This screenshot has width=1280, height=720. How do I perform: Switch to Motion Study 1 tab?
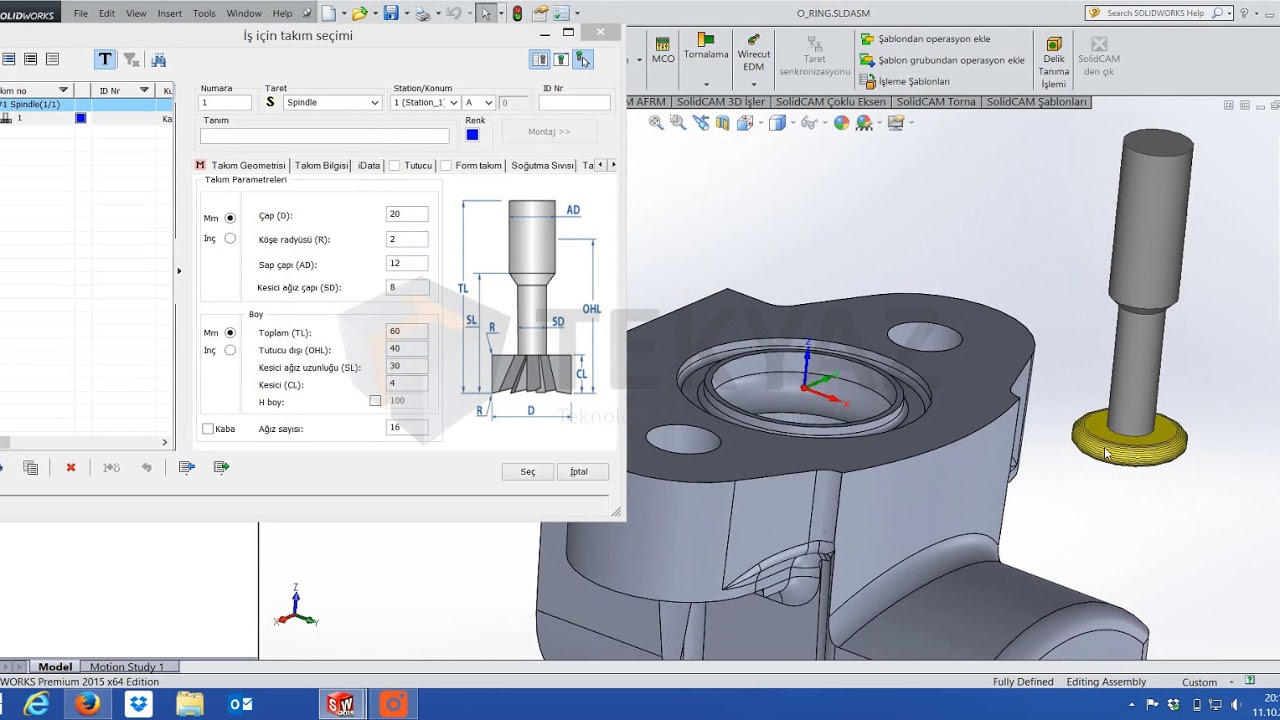(127, 667)
